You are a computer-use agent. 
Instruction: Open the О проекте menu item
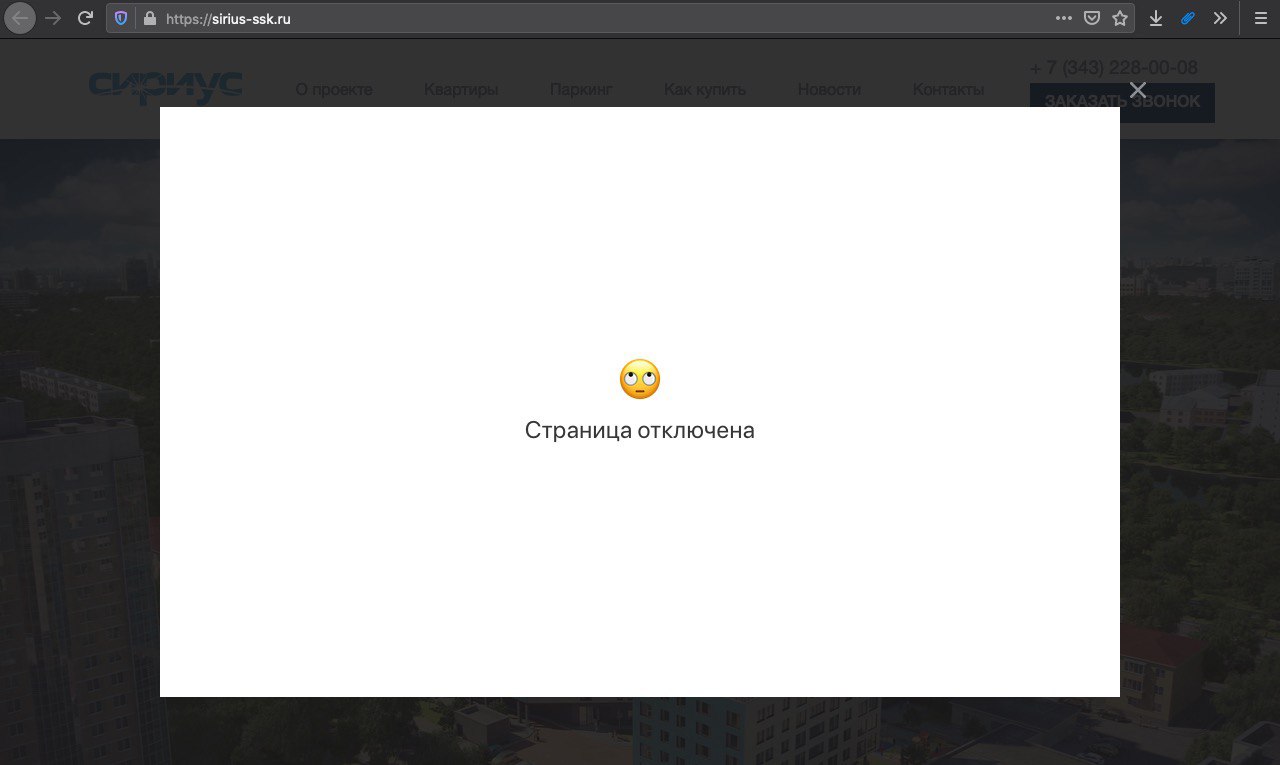click(x=334, y=89)
